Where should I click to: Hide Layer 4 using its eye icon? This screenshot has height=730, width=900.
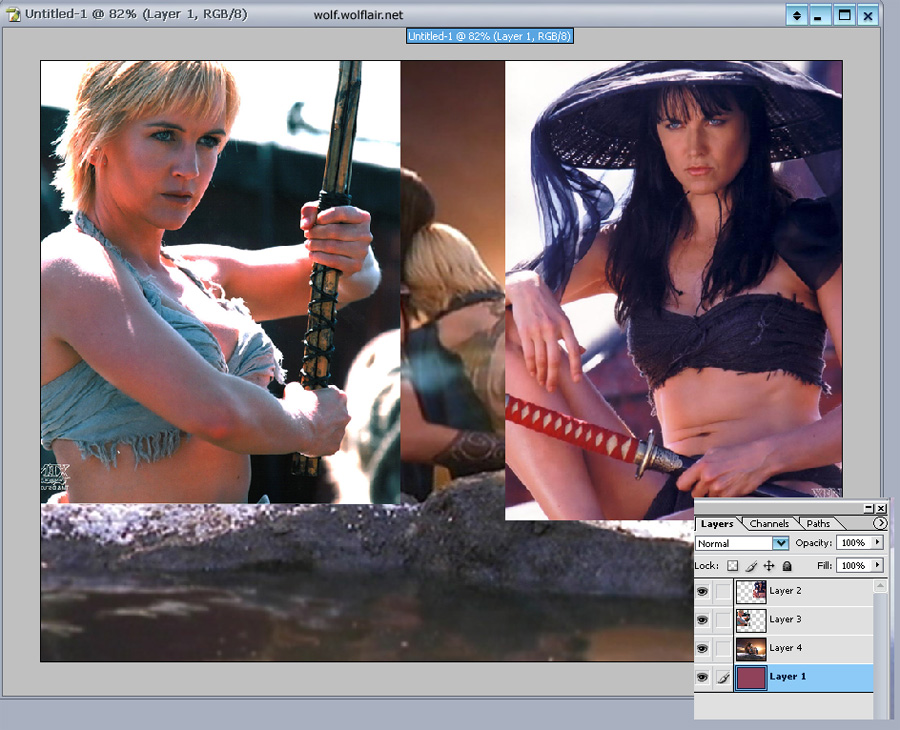[x=702, y=649]
